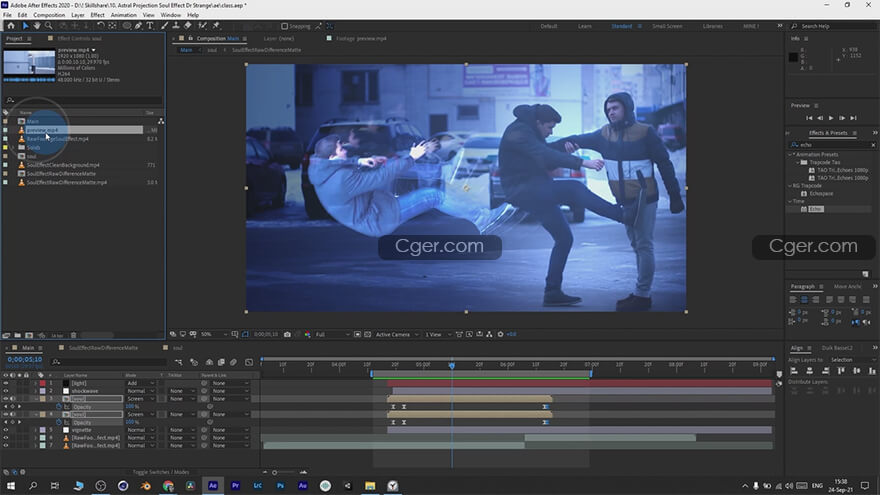Image resolution: width=880 pixels, height=495 pixels.
Task: Select the Zoom magnifier tool
Action: coord(49,26)
